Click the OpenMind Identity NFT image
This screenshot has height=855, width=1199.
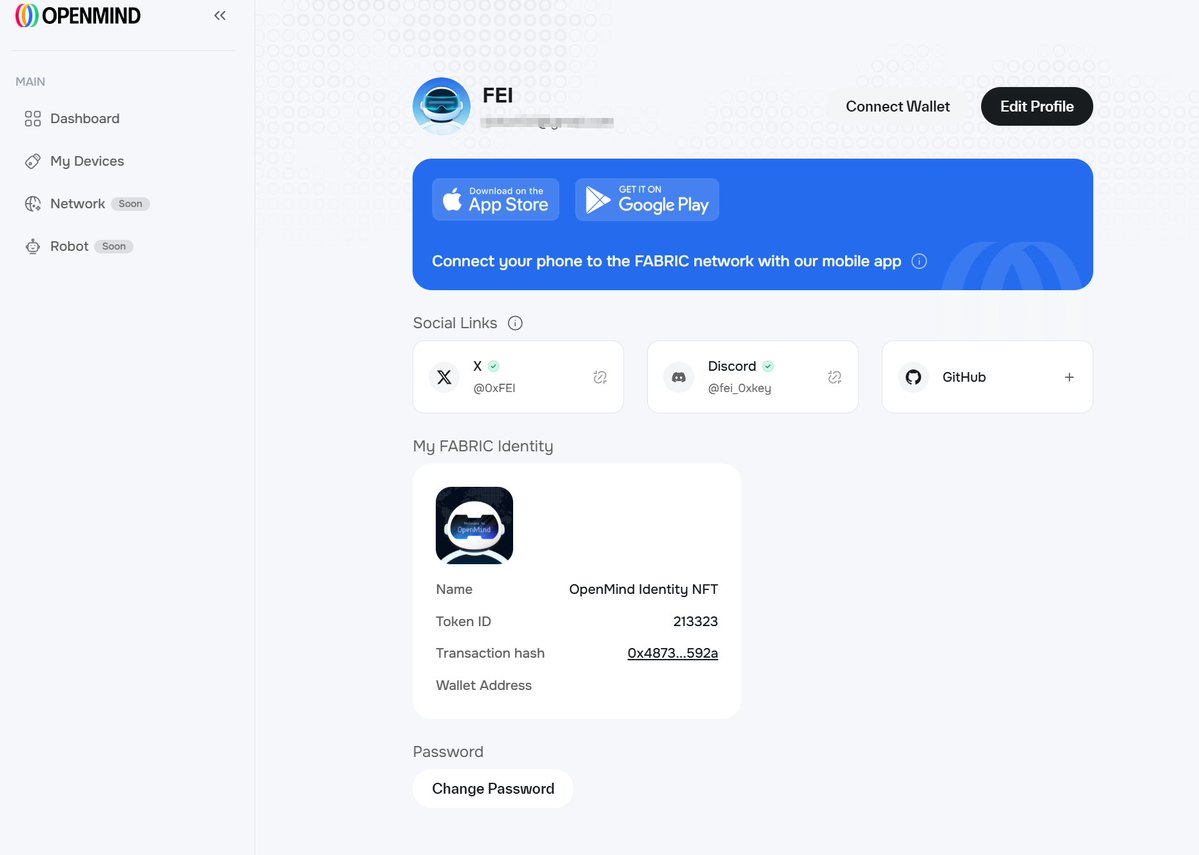tap(474, 525)
